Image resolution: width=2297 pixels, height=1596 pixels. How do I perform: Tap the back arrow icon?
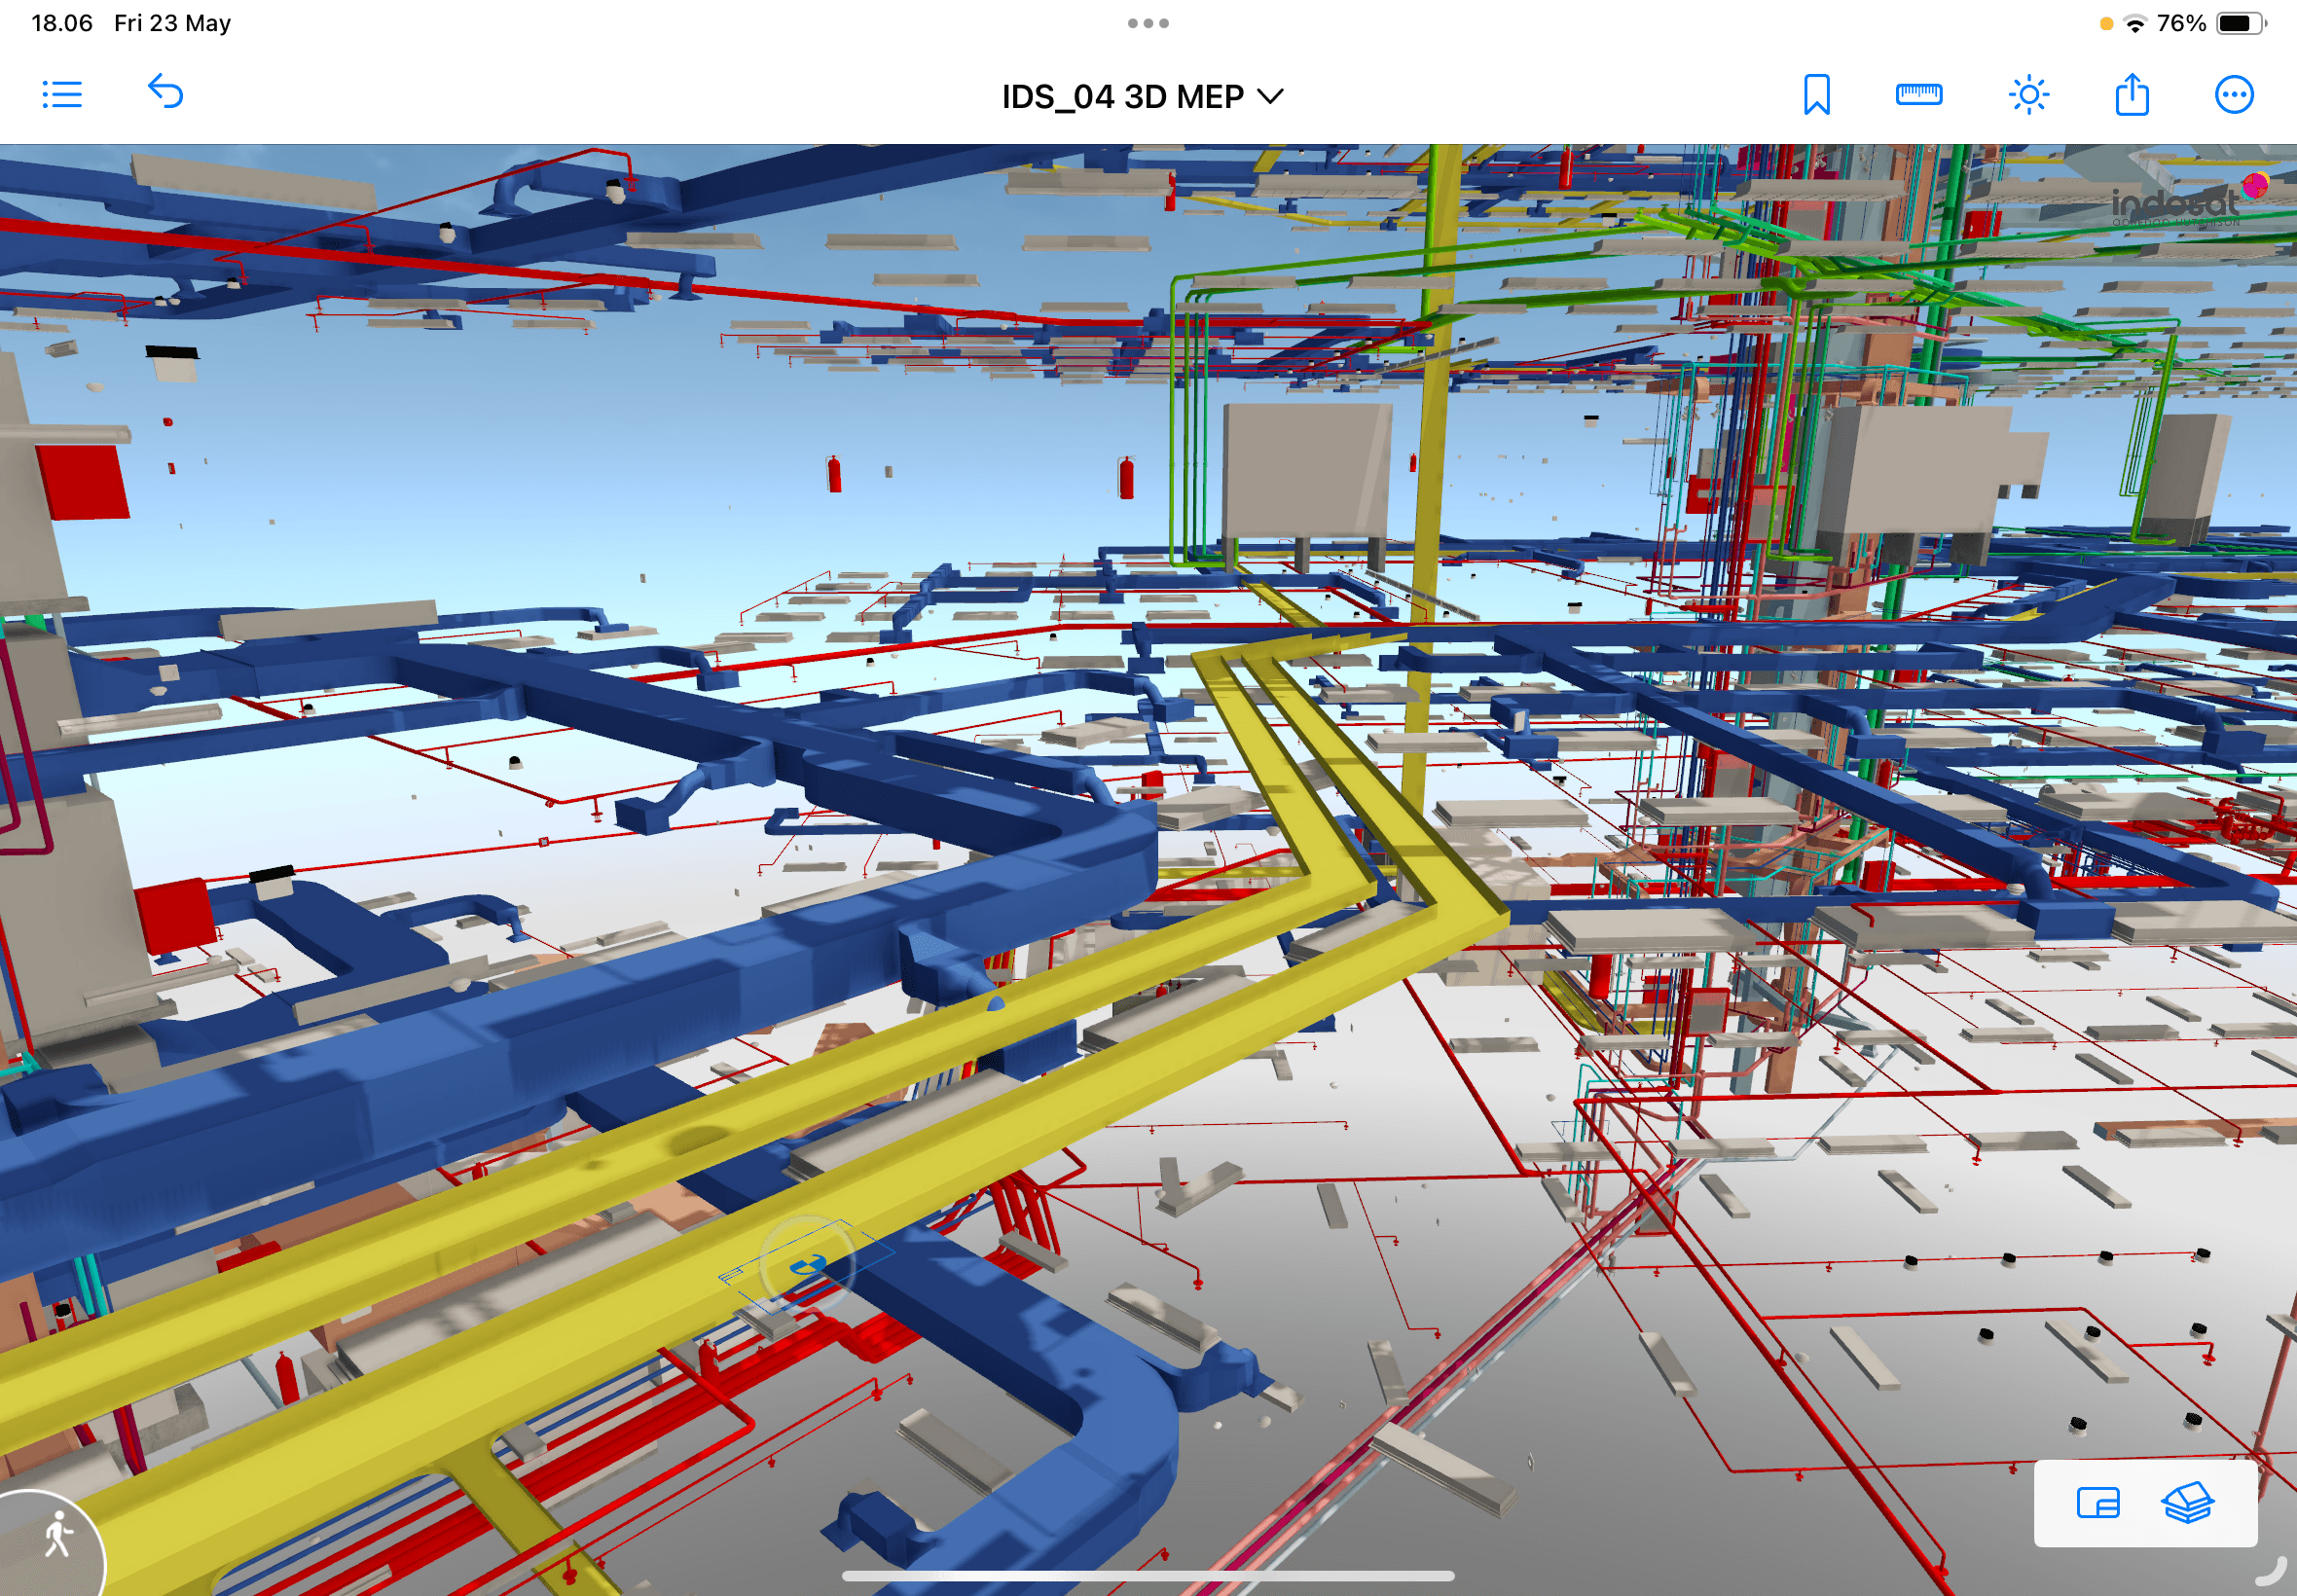(166, 92)
